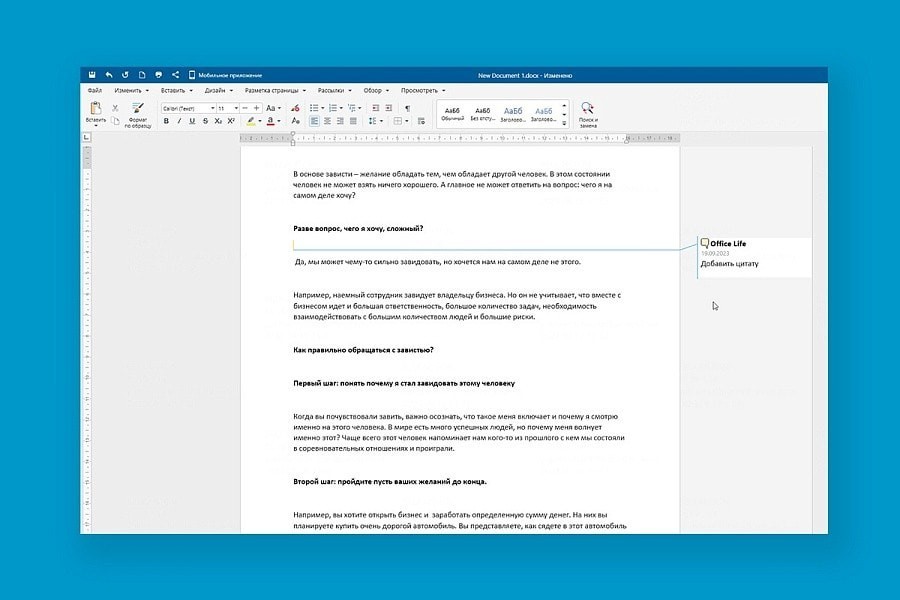The image size is (900, 600).
Task: Select the Format Painter tool
Action: click(138, 114)
